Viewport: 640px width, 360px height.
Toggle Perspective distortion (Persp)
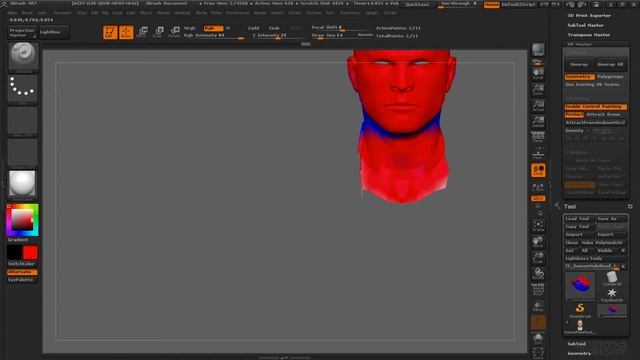coord(538,137)
